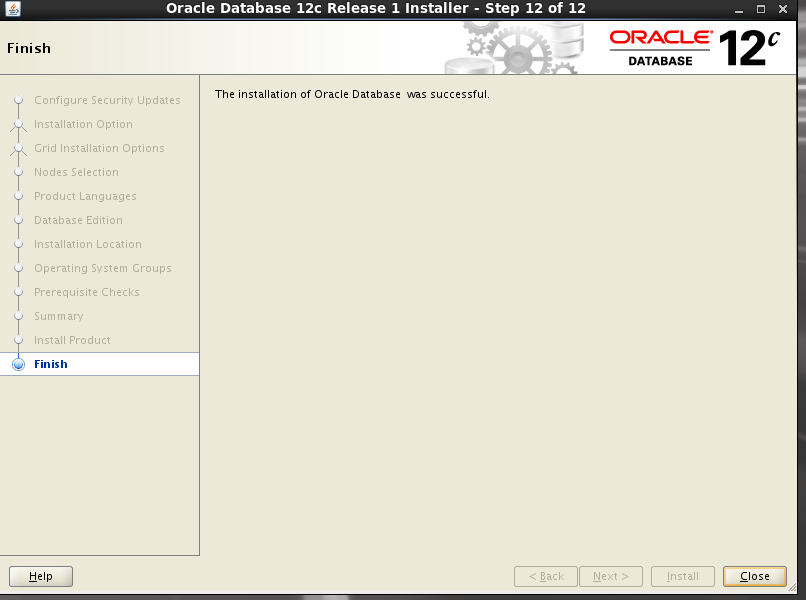
Task: Select the Database Edition step
Action: [x=78, y=220]
